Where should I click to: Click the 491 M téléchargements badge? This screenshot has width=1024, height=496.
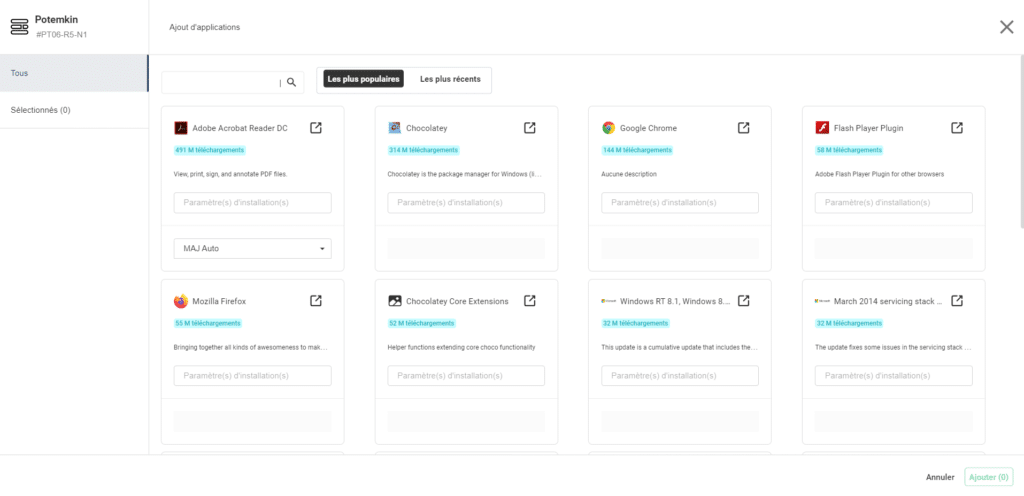pyautogui.click(x=210, y=150)
